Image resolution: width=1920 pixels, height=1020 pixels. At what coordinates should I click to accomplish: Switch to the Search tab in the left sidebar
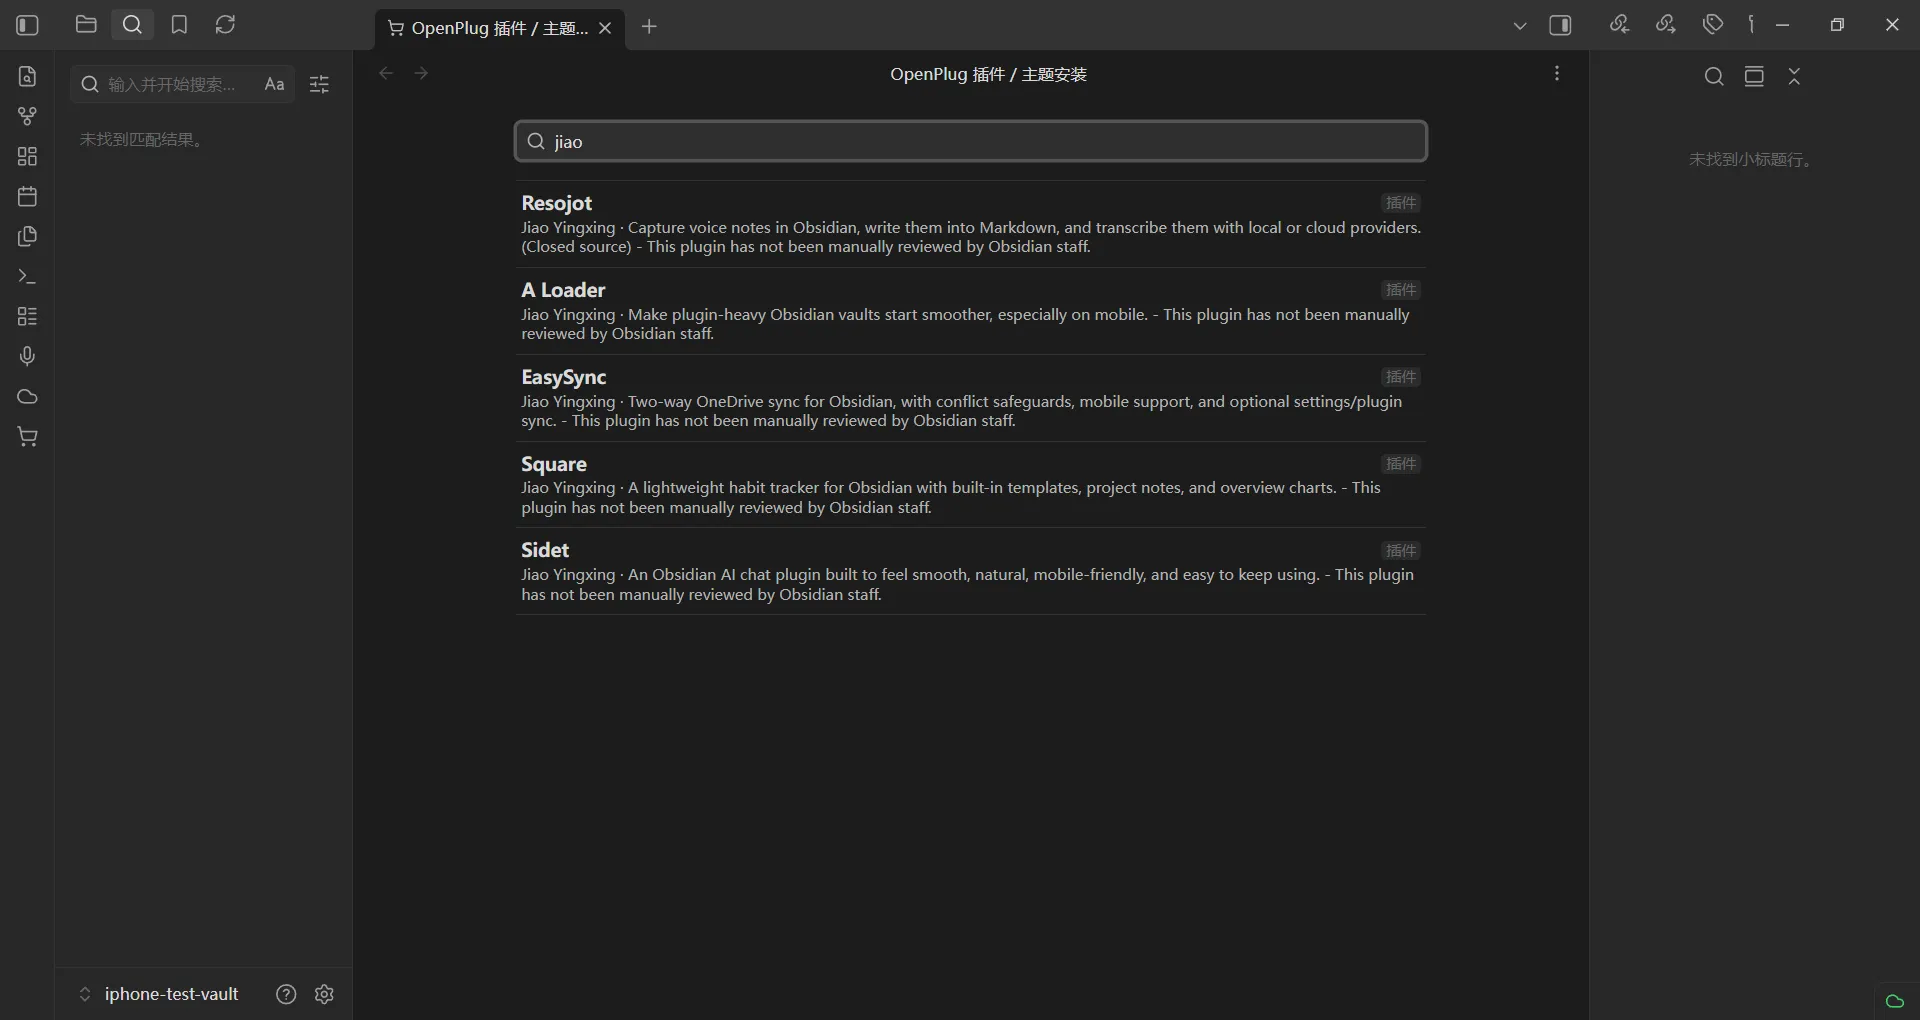click(x=132, y=24)
